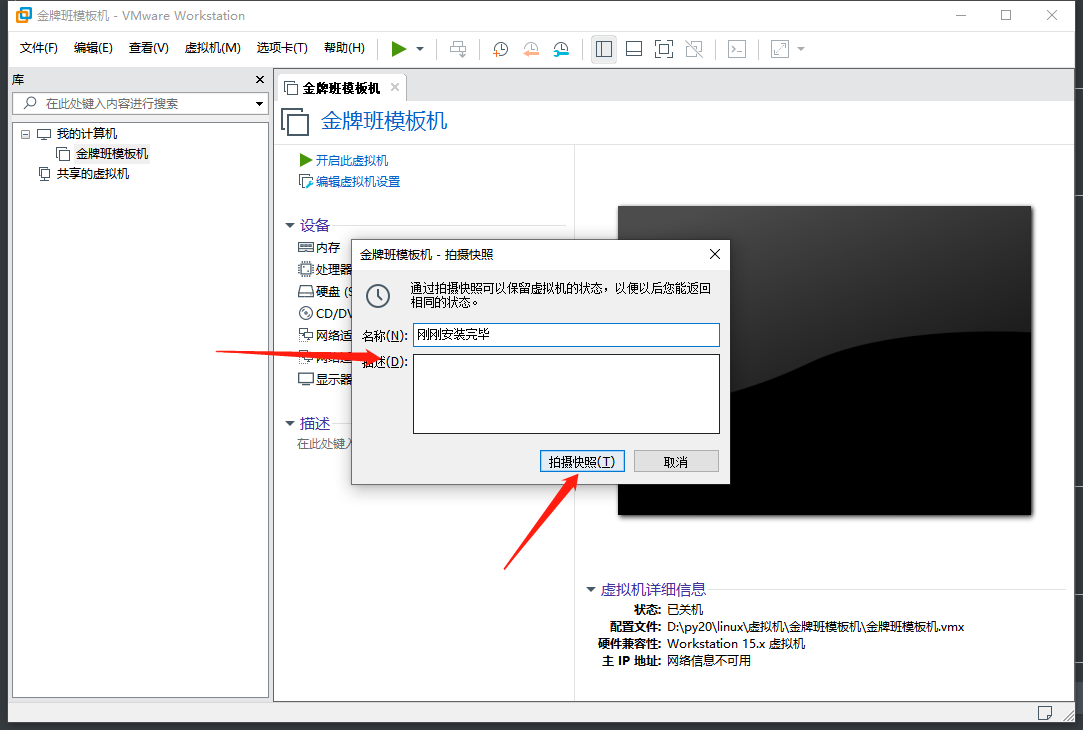Screen dimensions: 1083x730
Task: Click the 取消 button in snapshot dialog
Action: point(676,461)
